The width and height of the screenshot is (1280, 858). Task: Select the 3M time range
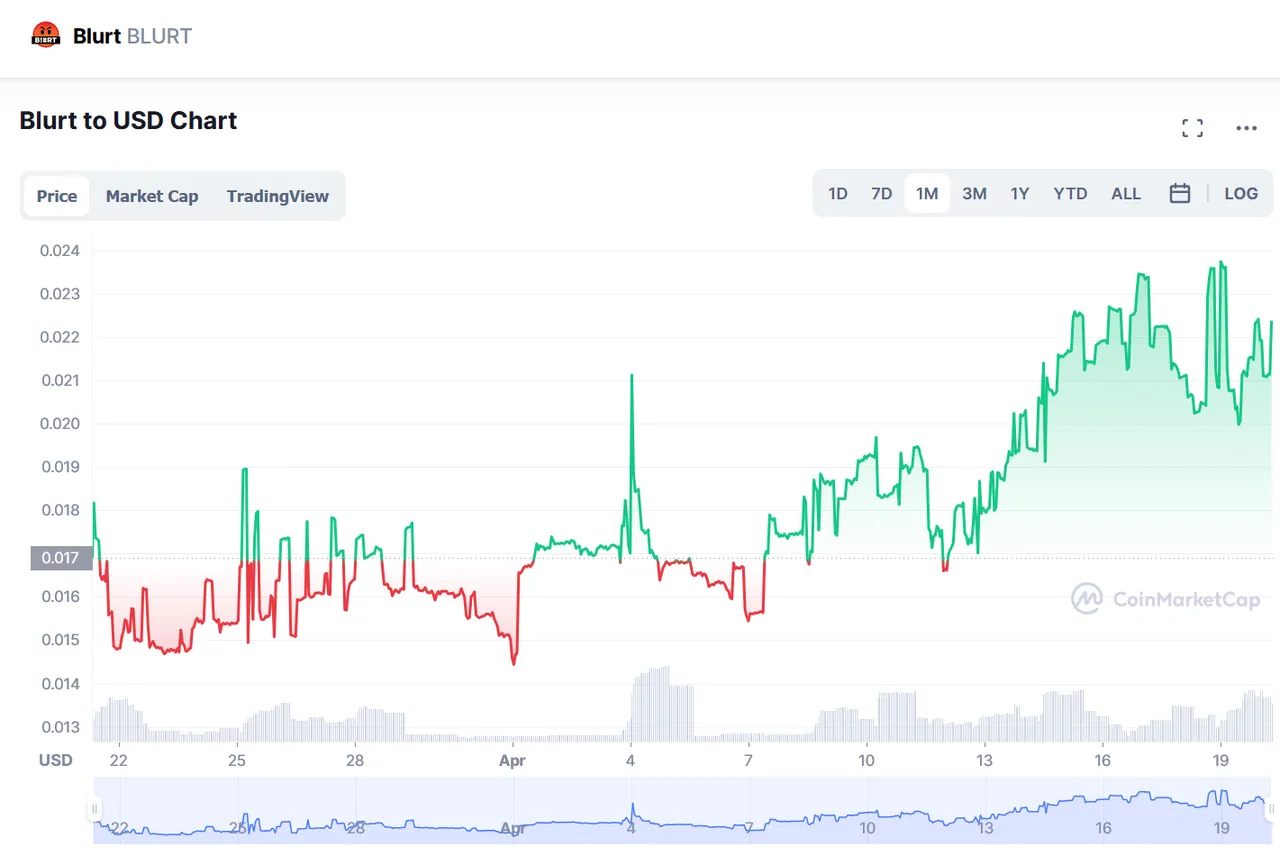pyautogui.click(x=974, y=194)
